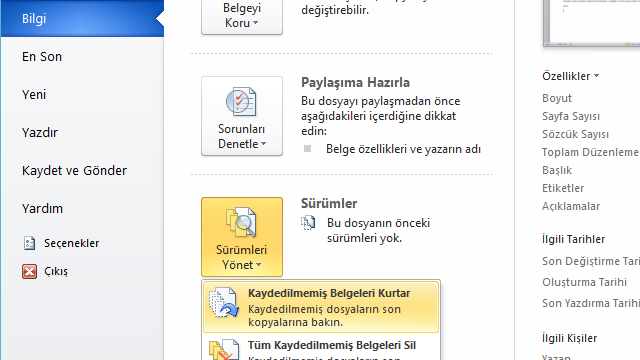This screenshot has width=640, height=360.
Task: Open the Bilgi backstage tab
Action: pos(82,18)
